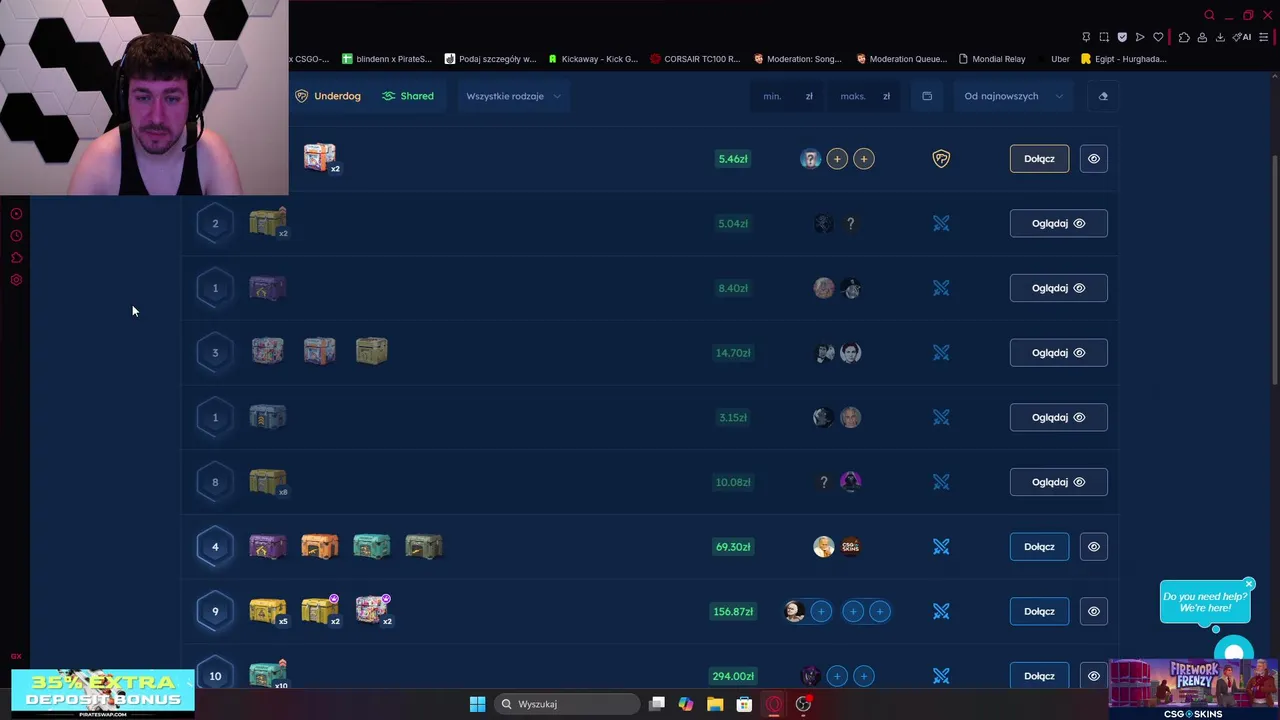1280x720 pixels.
Task: Open 'Podaj szczegóły w...' bookmark
Action: [x=490, y=59]
